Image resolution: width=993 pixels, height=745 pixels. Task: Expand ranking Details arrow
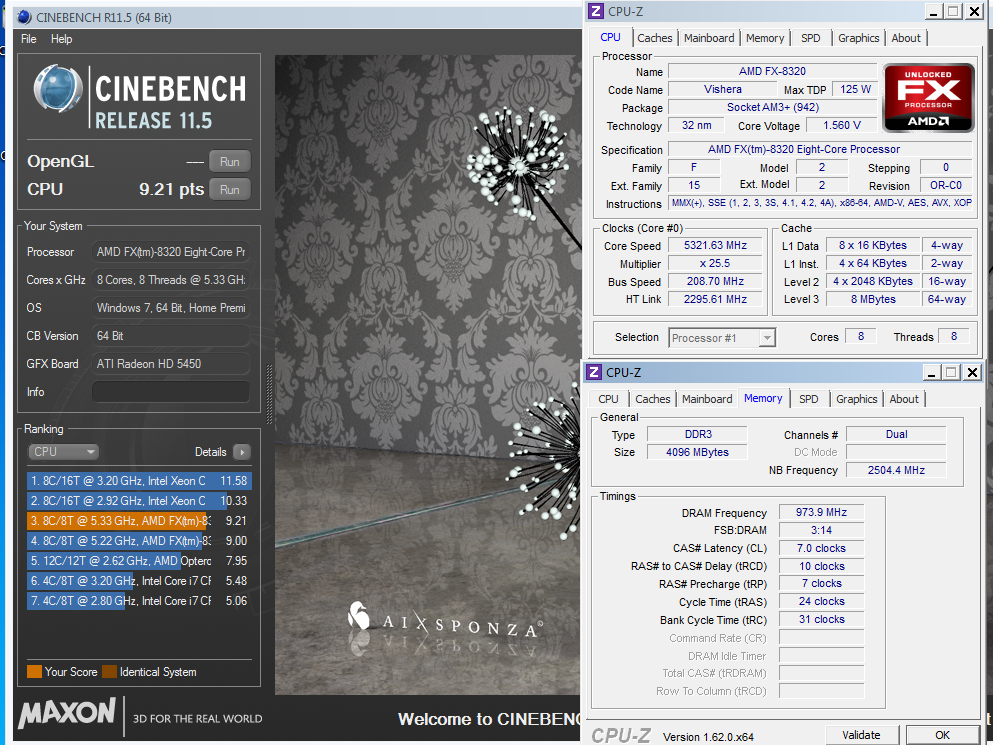(241, 452)
